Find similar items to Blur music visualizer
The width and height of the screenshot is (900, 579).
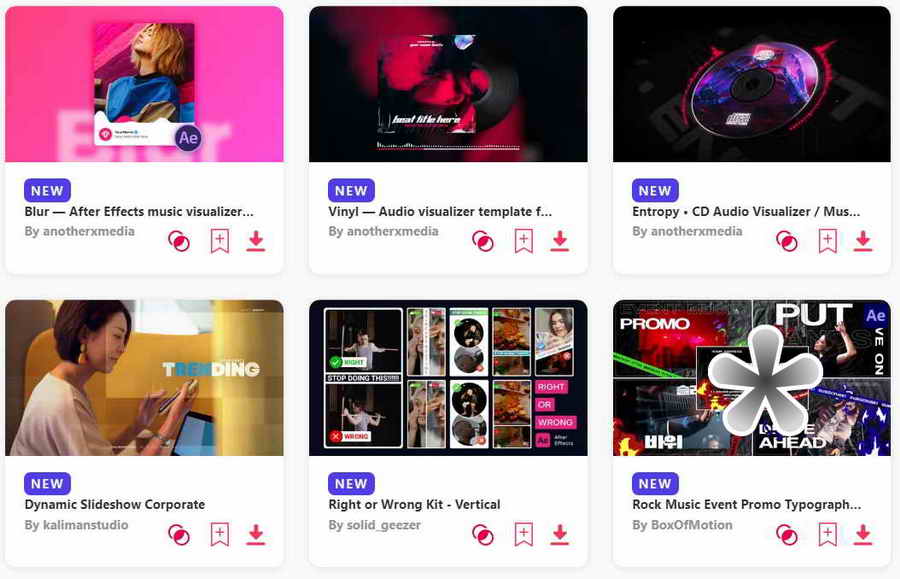click(179, 241)
